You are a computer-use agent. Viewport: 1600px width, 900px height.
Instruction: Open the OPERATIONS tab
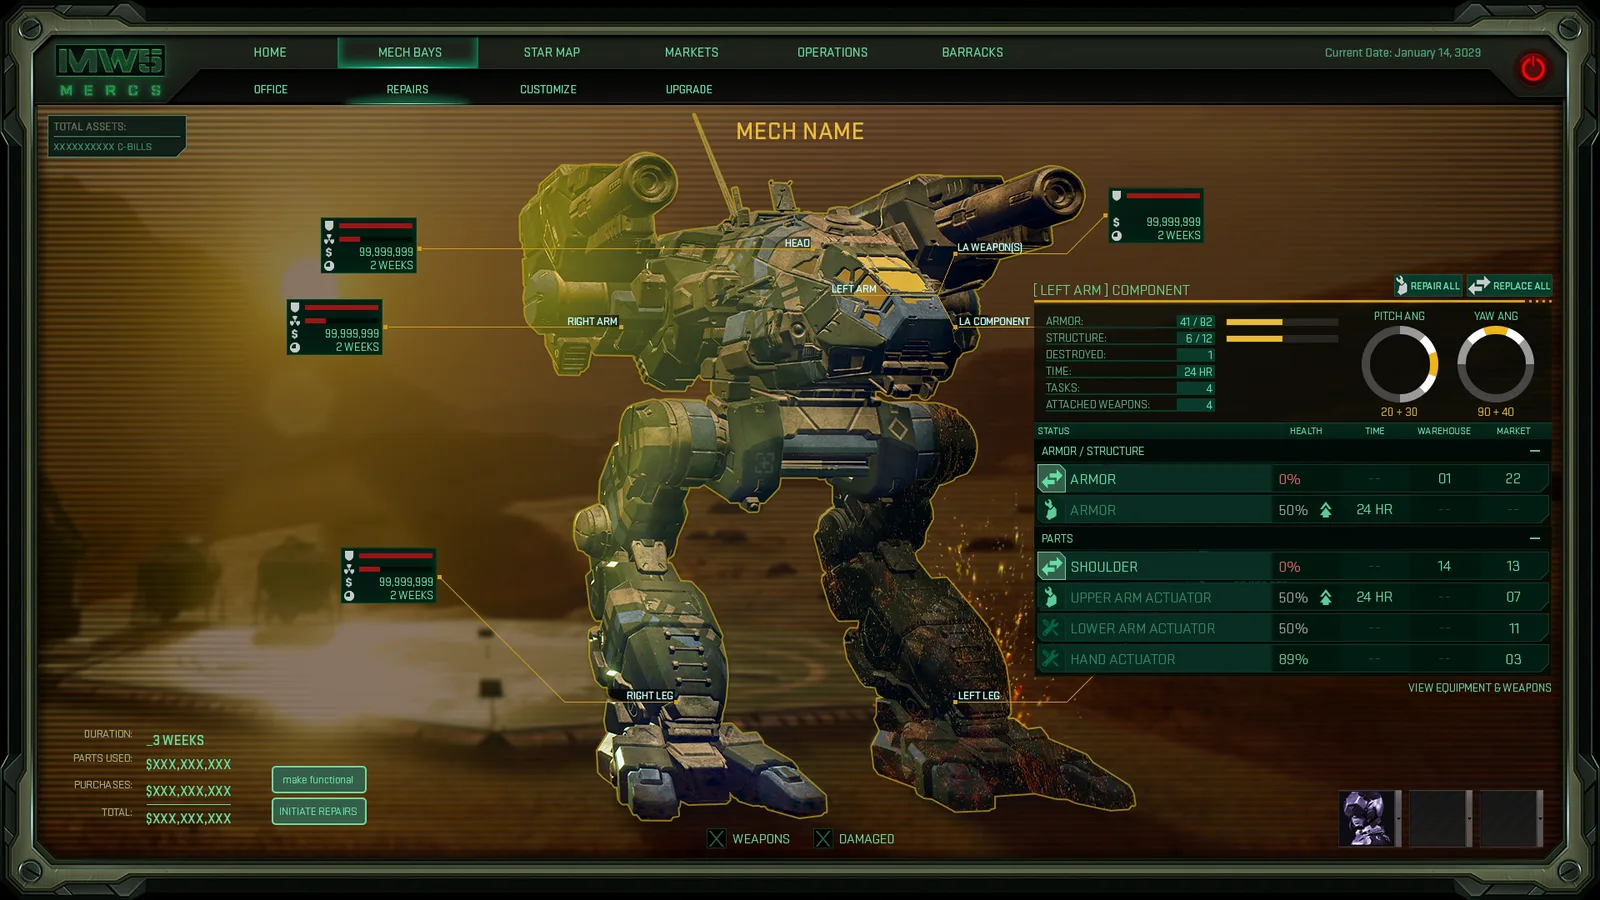click(x=832, y=52)
